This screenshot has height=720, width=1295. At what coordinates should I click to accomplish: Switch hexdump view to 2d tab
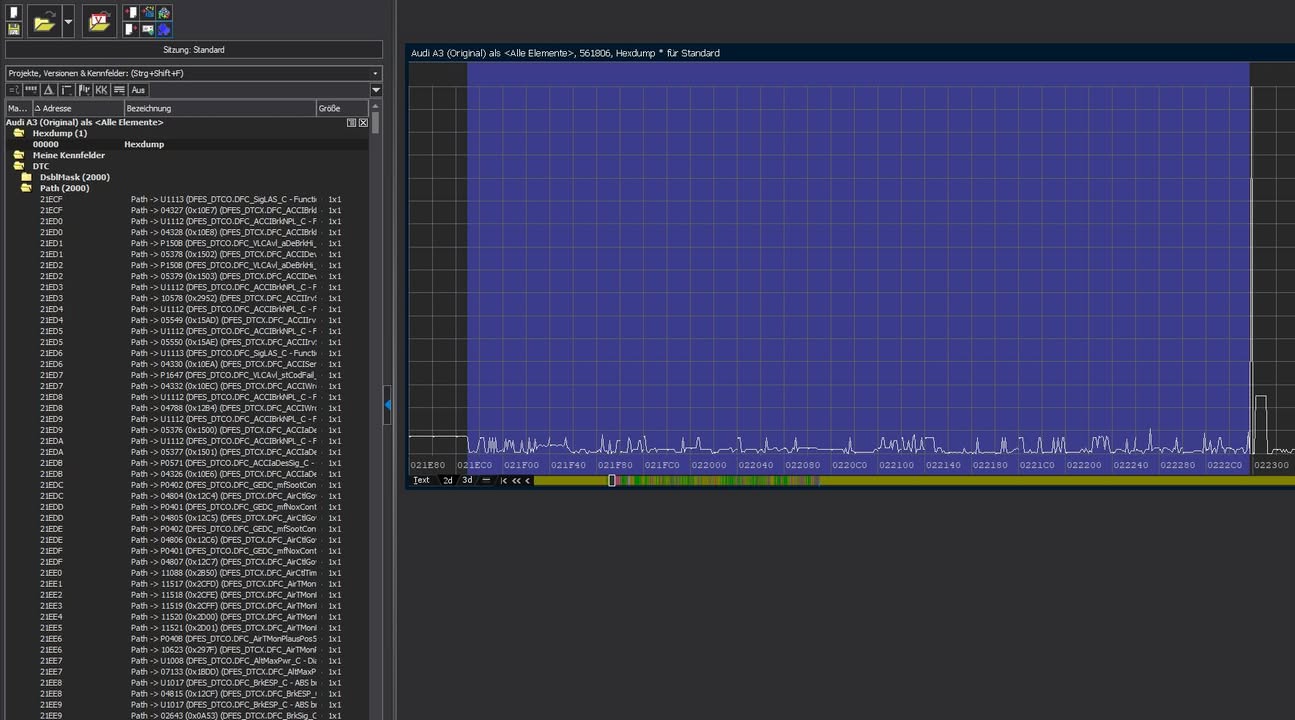click(x=448, y=480)
